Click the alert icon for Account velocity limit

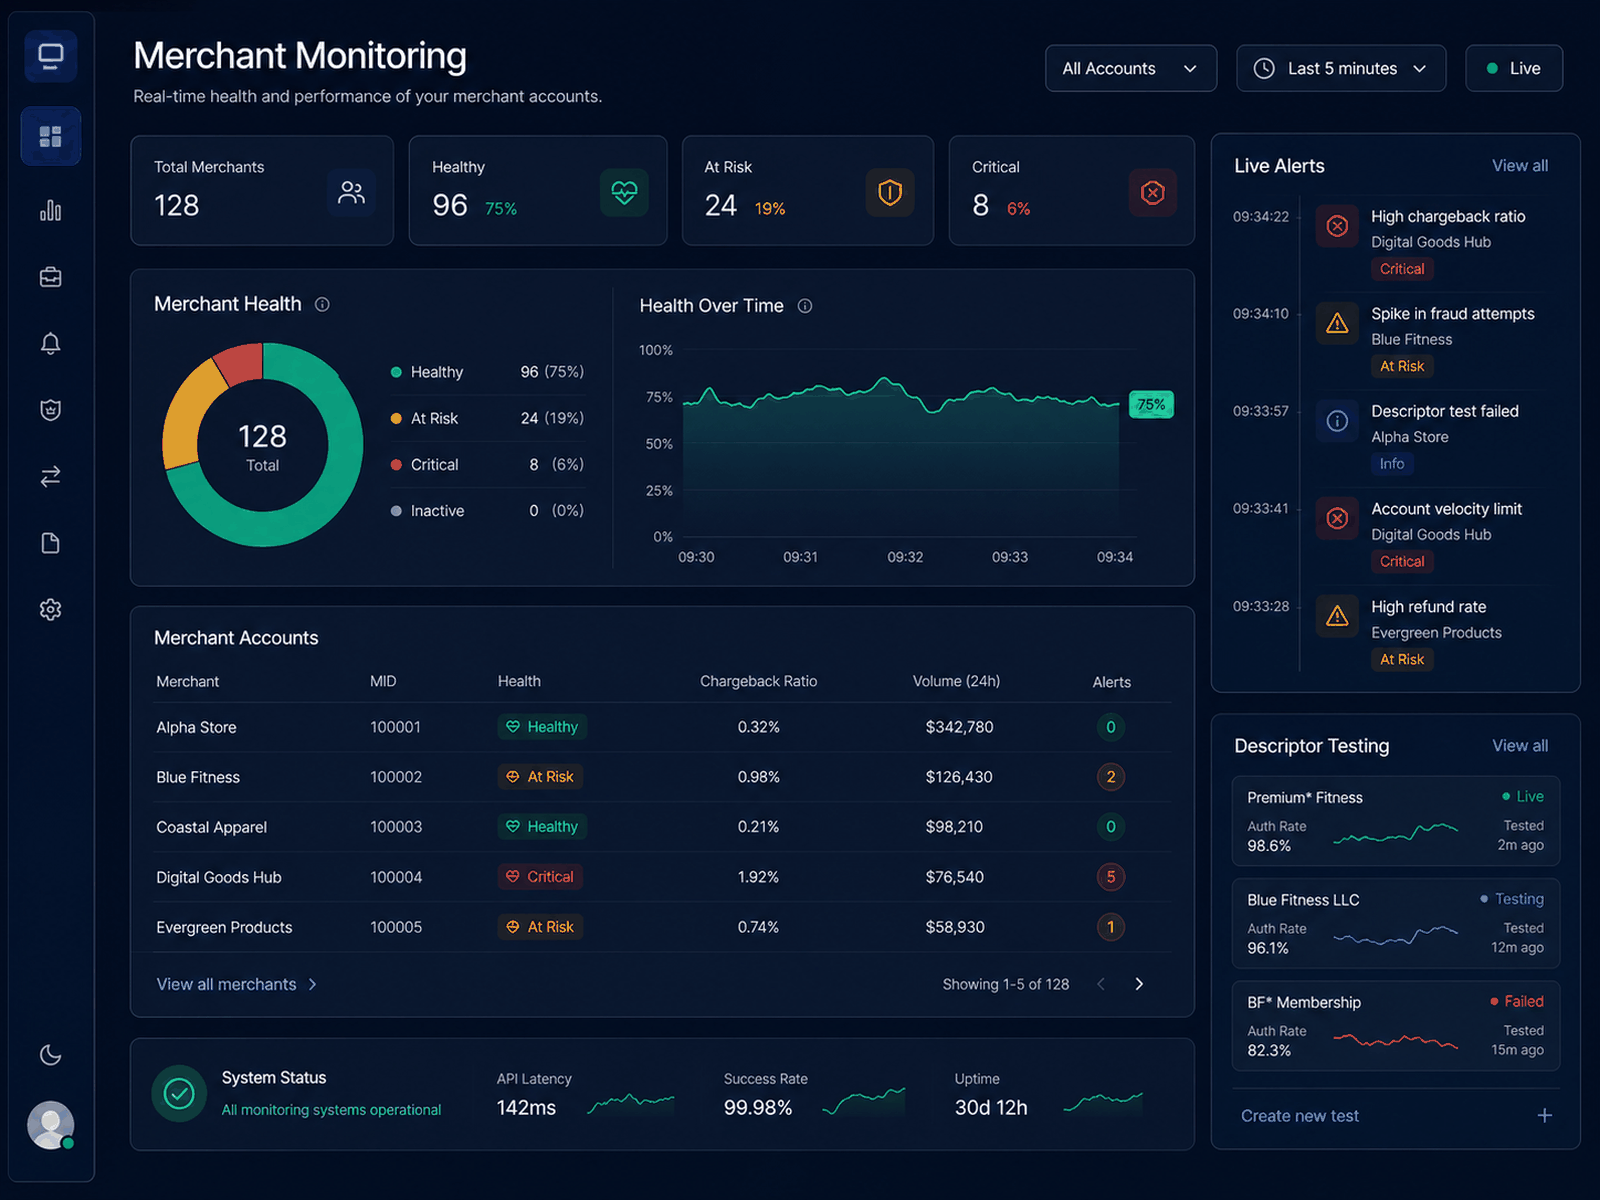(1337, 518)
